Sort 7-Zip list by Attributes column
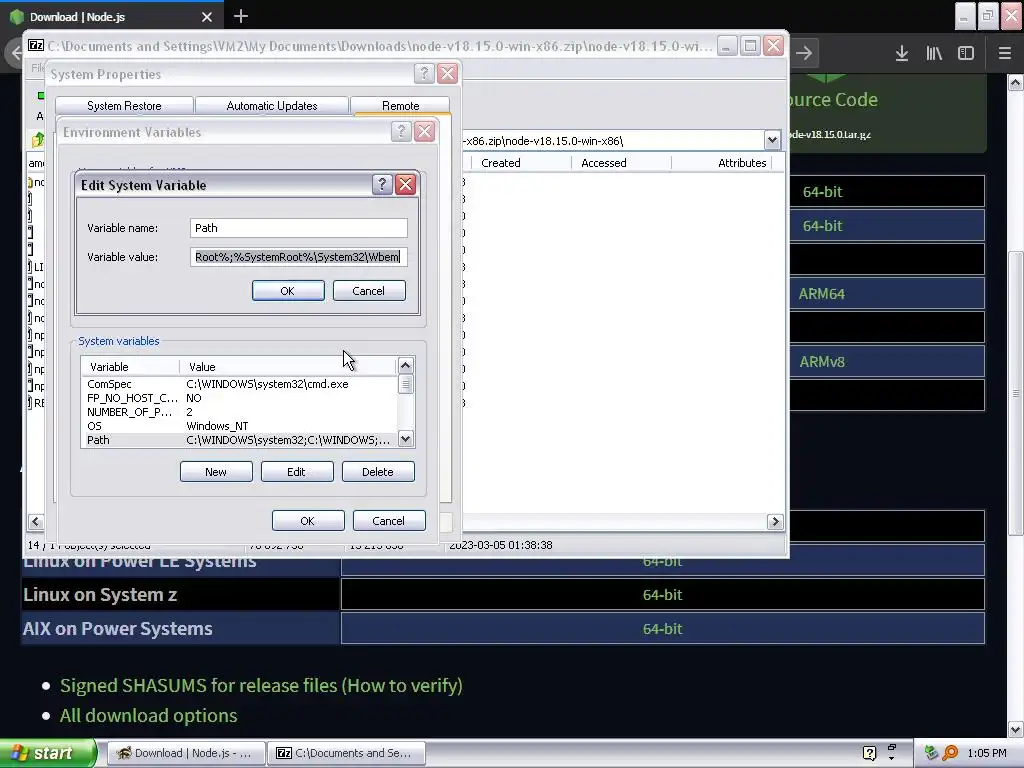1024x768 pixels. (x=722, y=163)
